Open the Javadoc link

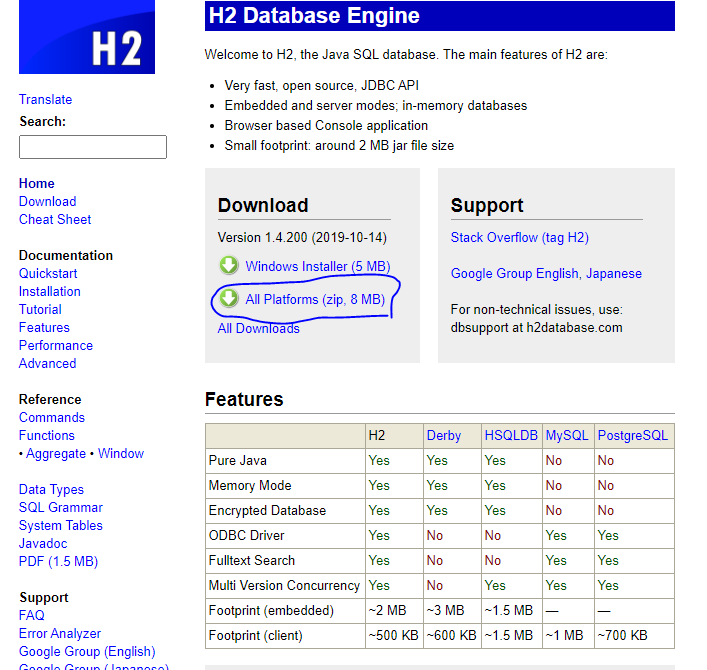coord(43,544)
